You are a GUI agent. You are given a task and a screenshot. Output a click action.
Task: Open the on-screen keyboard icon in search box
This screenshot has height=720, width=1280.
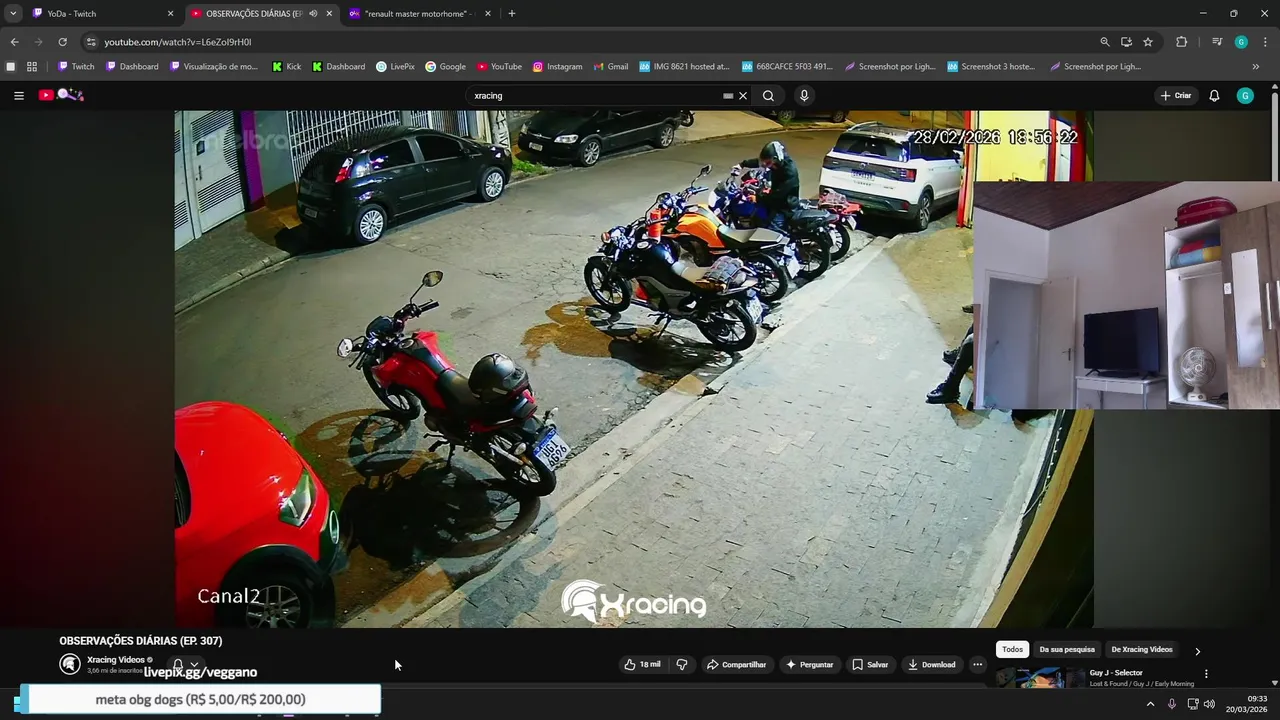click(x=728, y=96)
